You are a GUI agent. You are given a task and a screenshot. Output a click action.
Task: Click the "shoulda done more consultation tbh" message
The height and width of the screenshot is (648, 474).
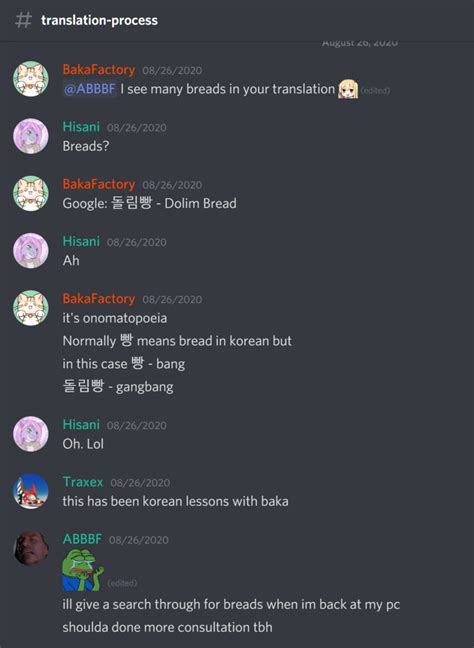pyautogui.click(x=167, y=627)
